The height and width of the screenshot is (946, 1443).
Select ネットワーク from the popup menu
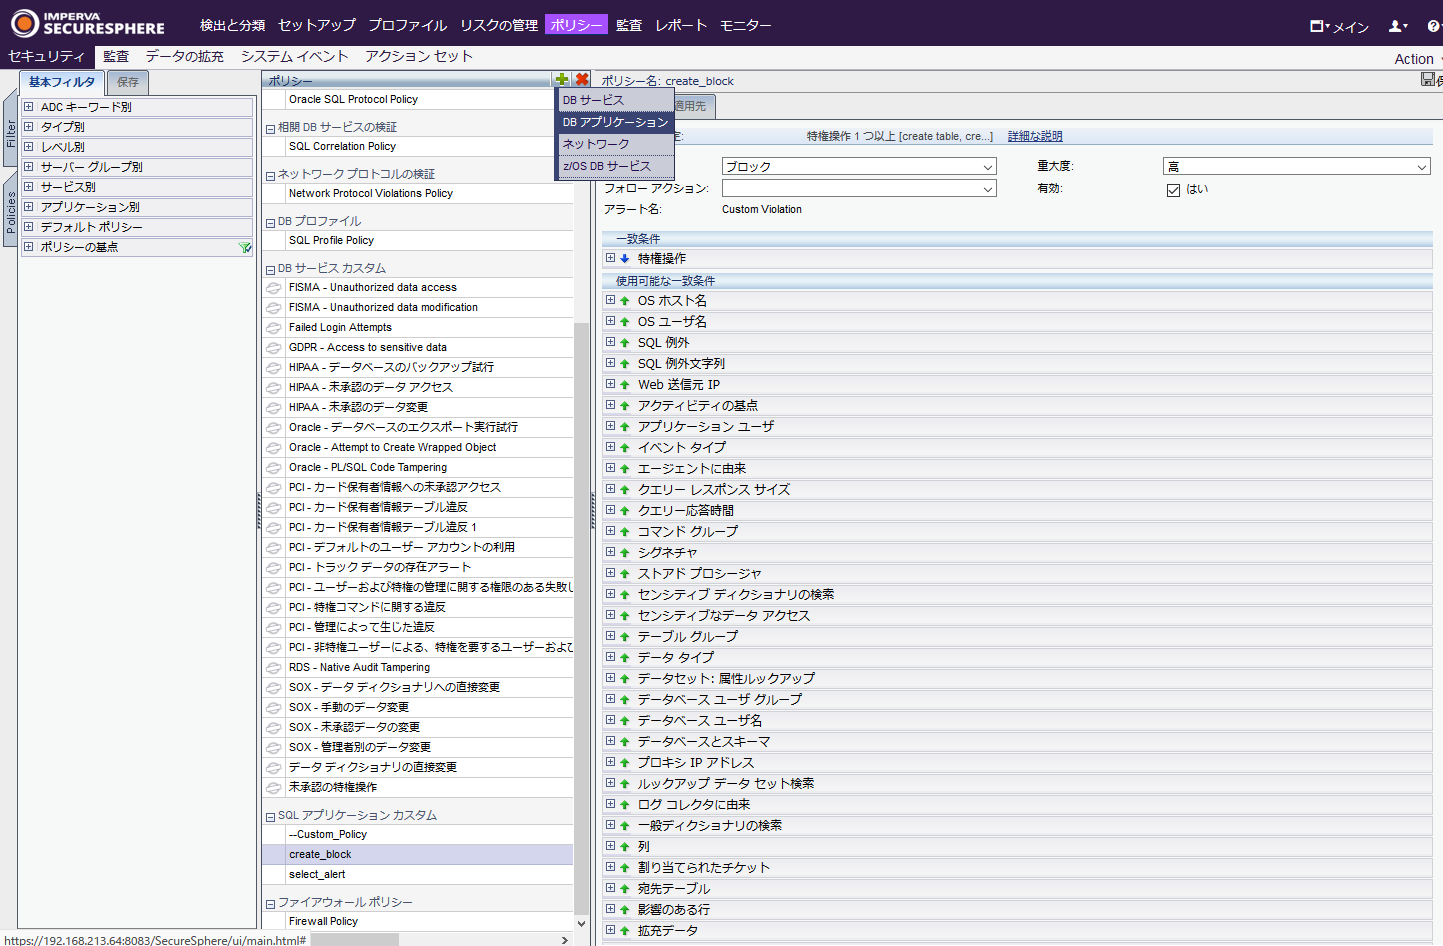coord(615,144)
